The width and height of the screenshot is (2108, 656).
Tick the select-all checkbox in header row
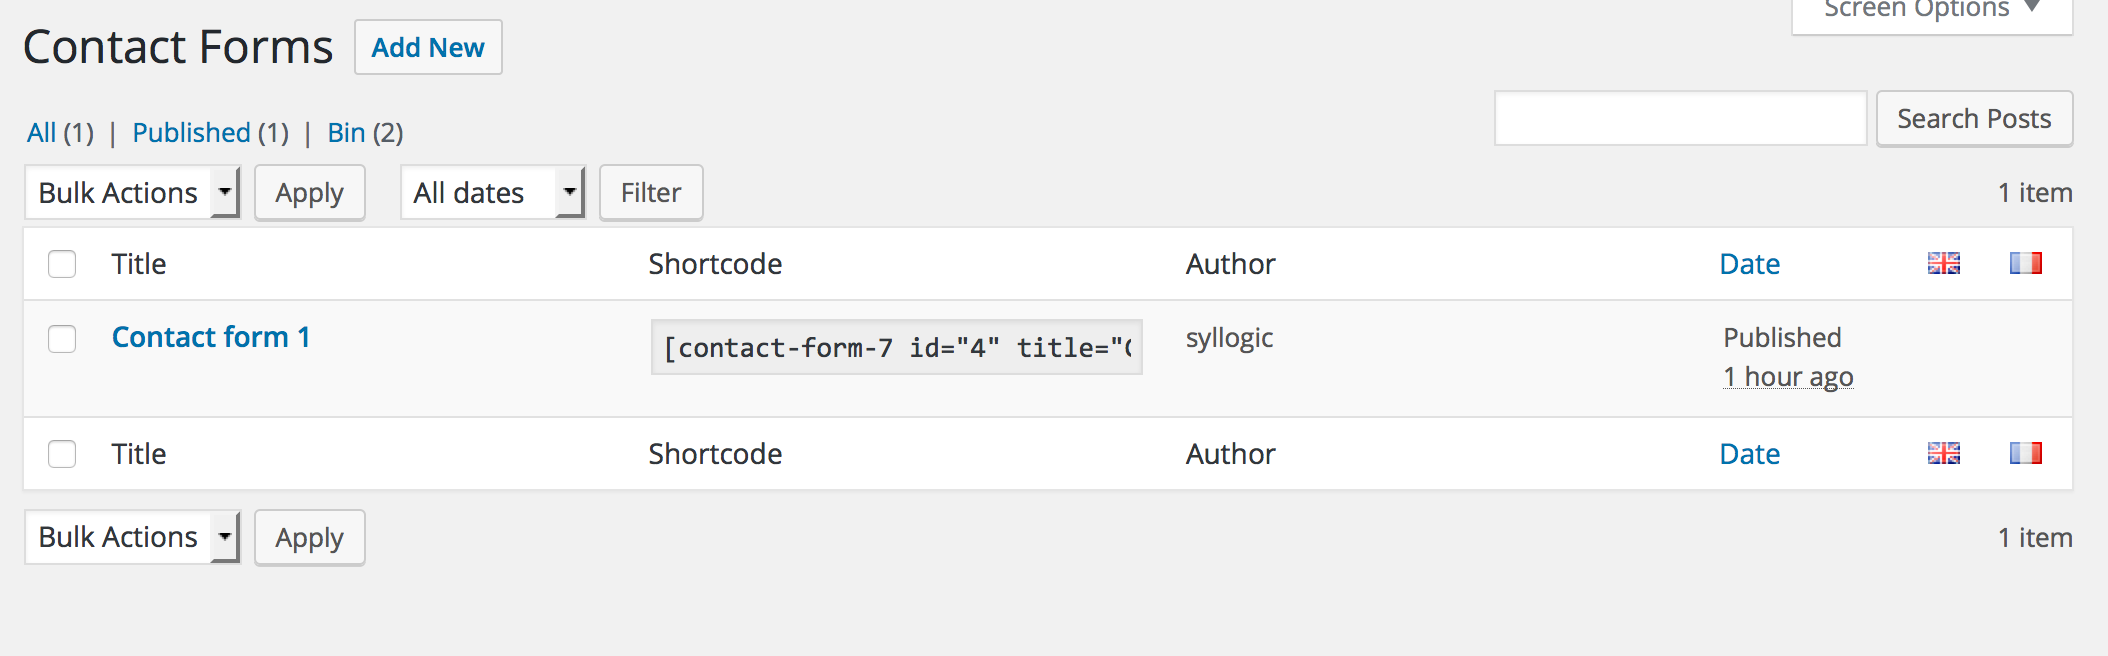62,264
